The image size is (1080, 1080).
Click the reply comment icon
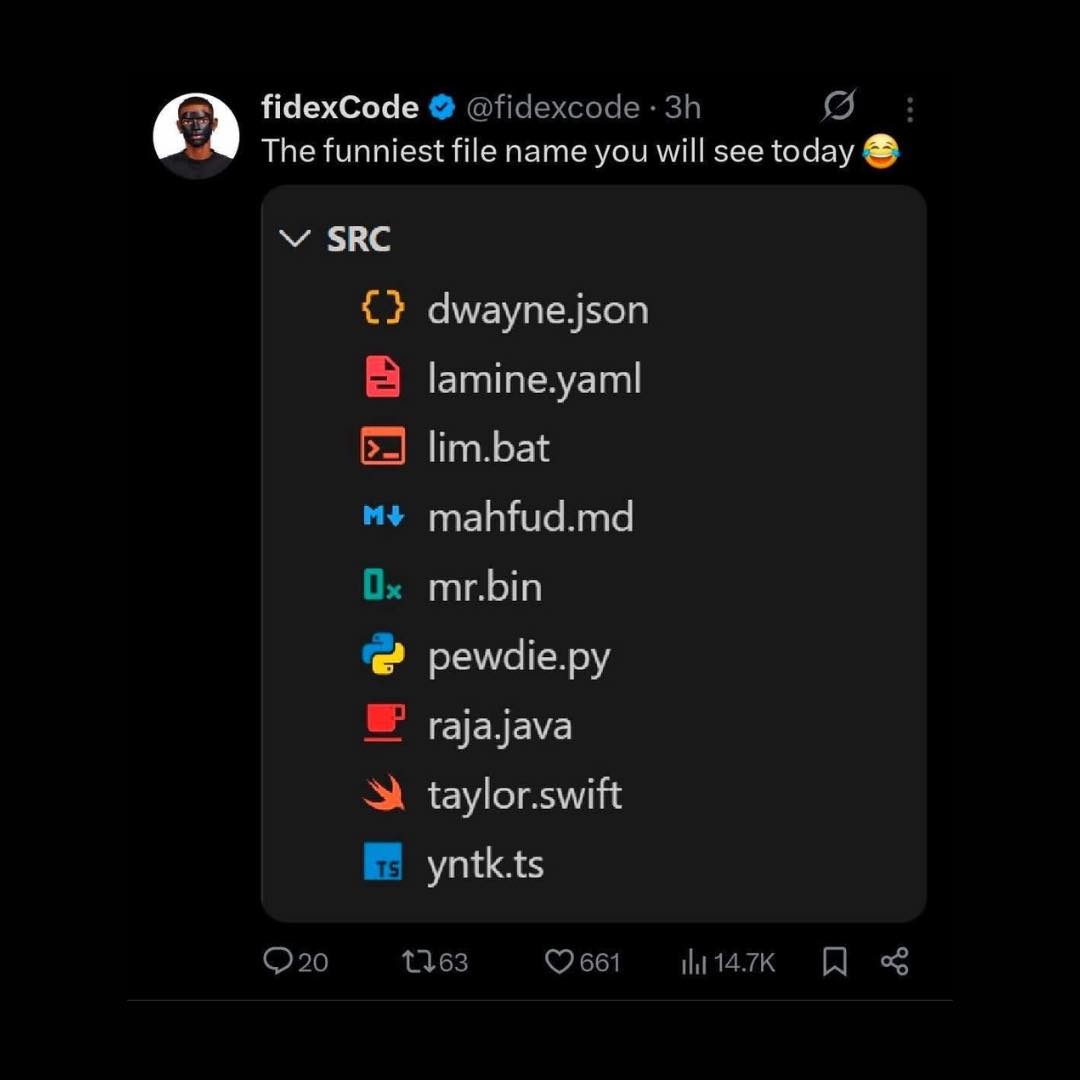pyautogui.click(x=276, y=961)
